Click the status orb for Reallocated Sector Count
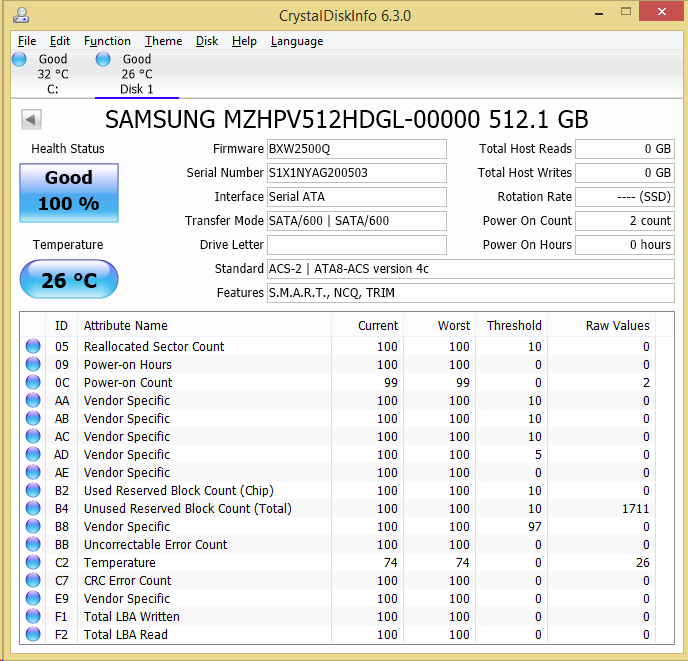688x661 pixels. coord(33,347)
